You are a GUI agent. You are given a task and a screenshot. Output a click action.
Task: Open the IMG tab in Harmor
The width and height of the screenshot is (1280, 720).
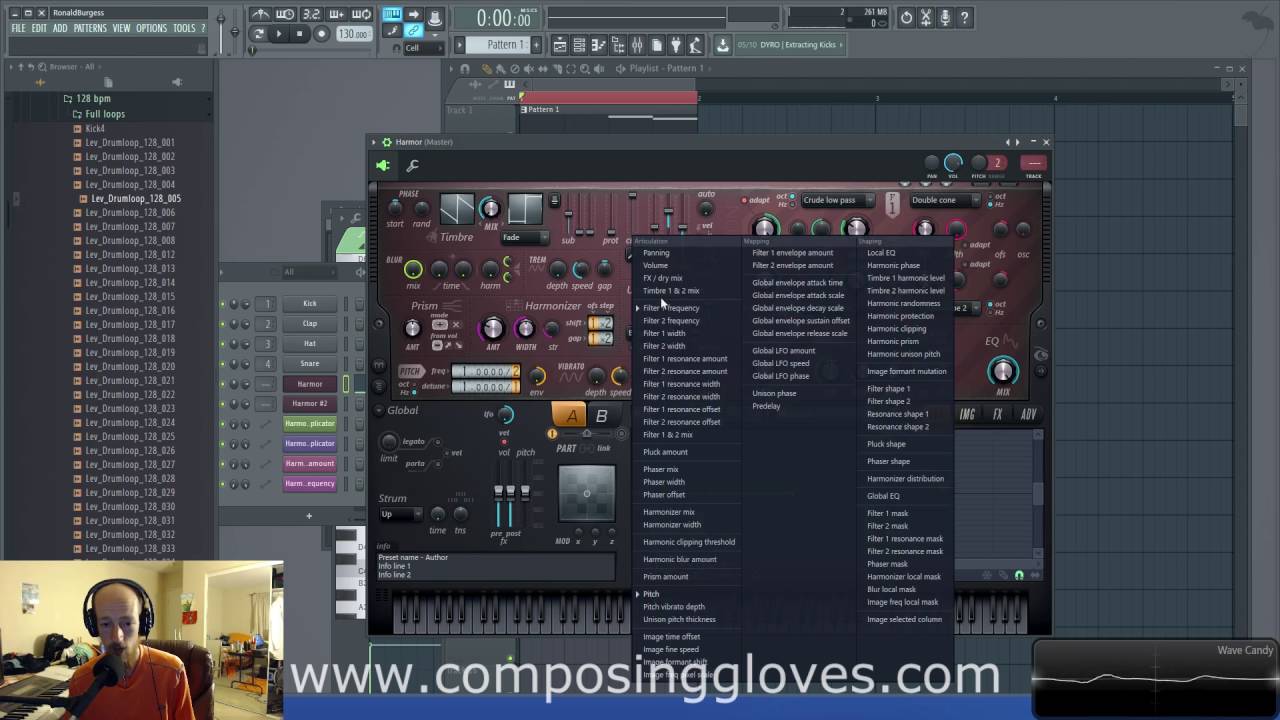[967, 414]
